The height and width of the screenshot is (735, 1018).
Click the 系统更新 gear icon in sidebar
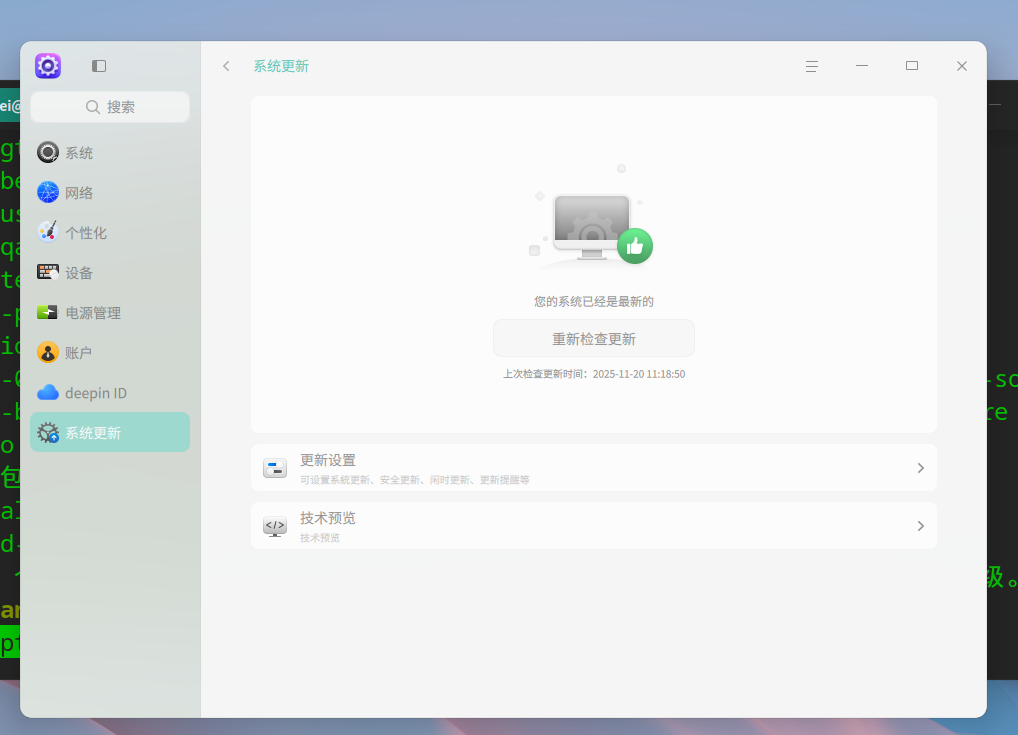[47, 432]
